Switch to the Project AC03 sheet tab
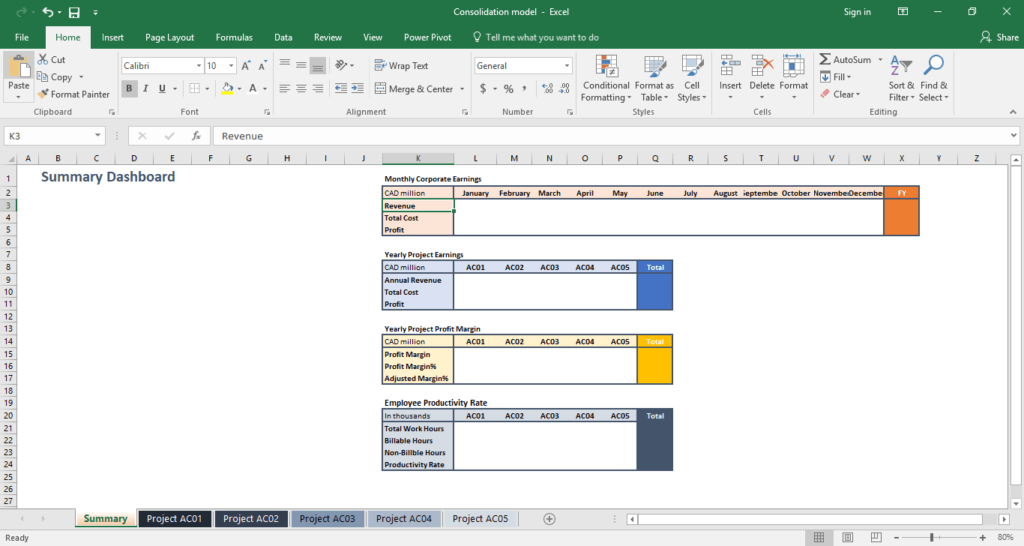Viewport: 1024px width, 546px height. point(327,519)
